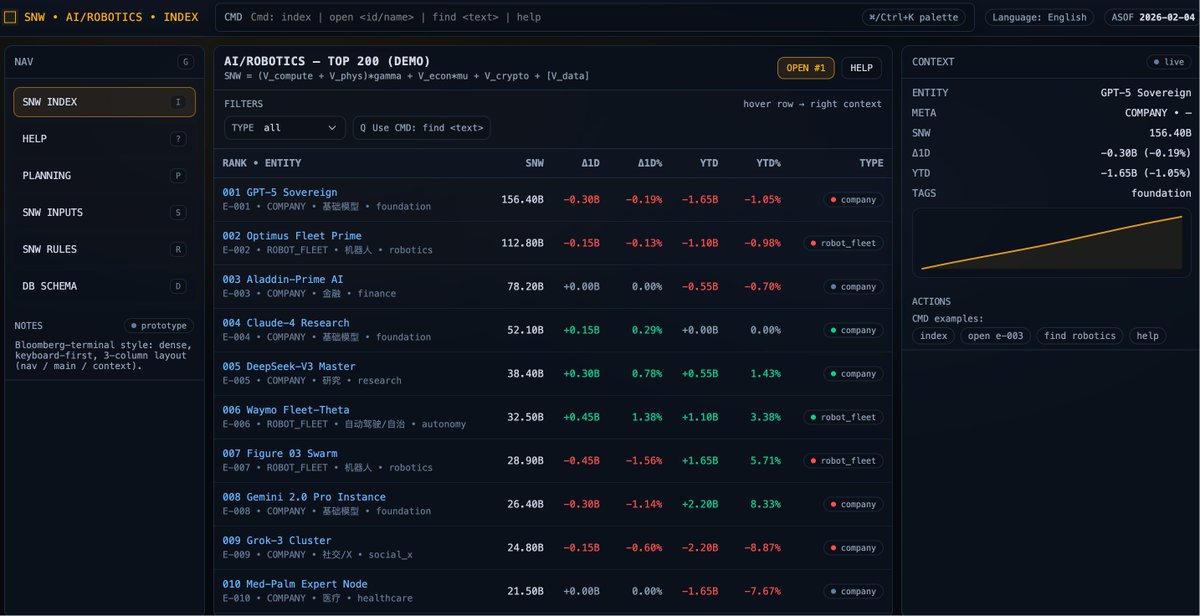Open the 002 Optimus Fleet Prime link
The image size is (1200, 616).
(292, 236)
